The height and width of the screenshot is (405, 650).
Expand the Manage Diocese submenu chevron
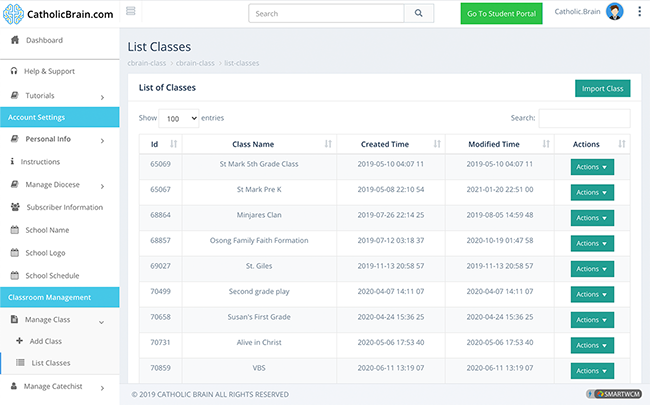pyautogui.click(x=102, y=187)
